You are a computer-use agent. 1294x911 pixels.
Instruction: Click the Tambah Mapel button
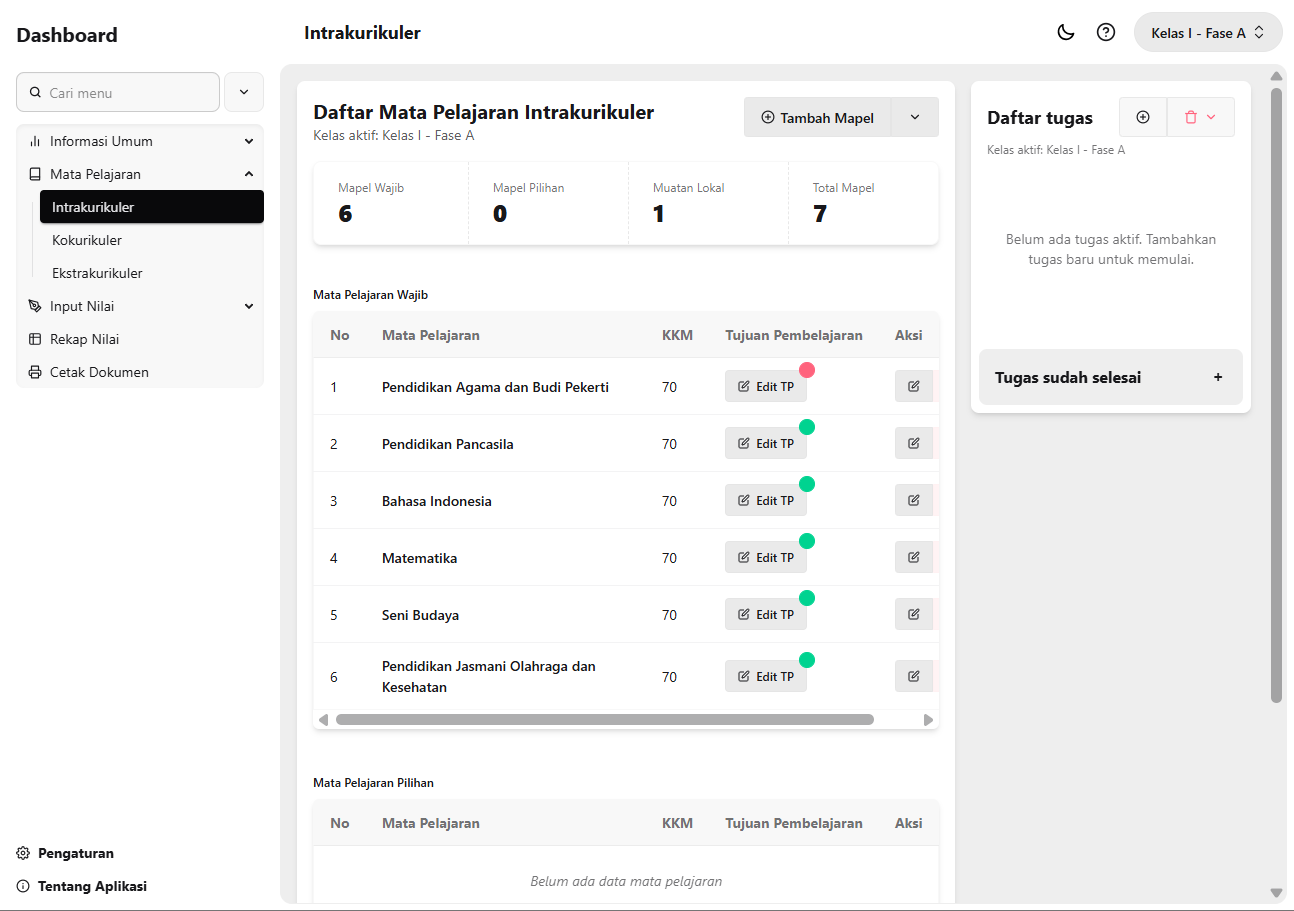point(817,117)
